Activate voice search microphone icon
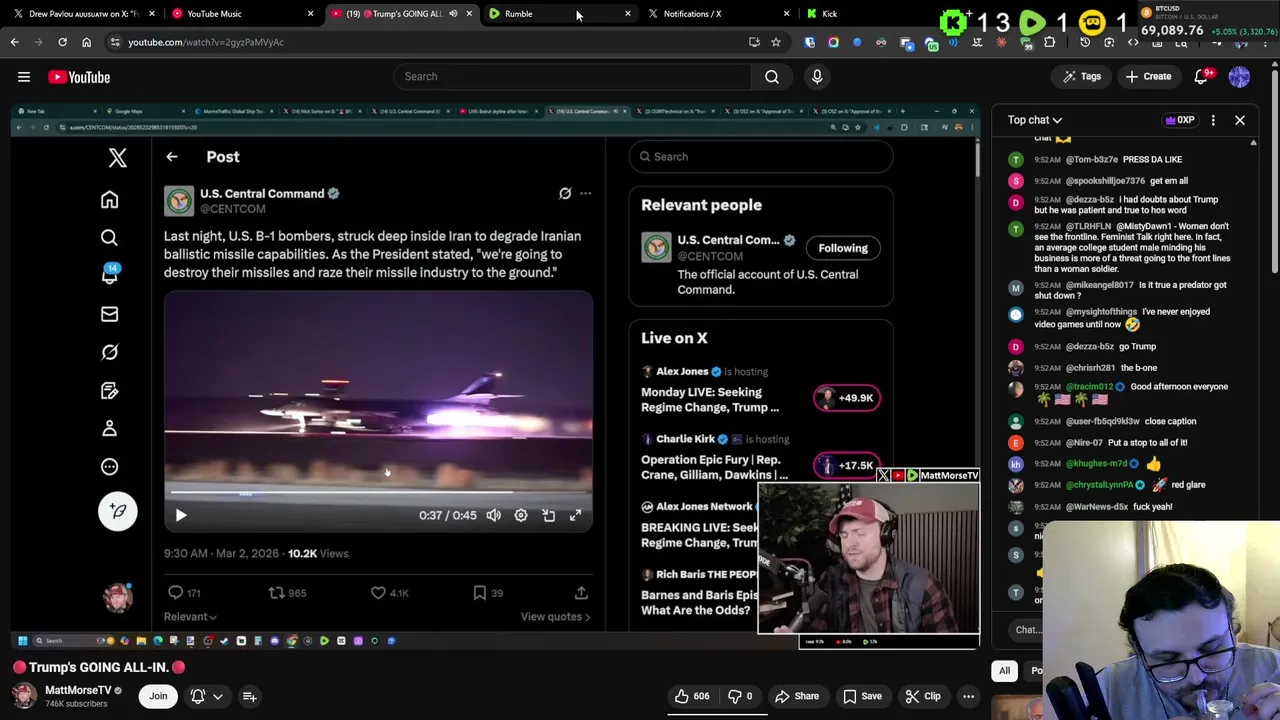 point(817,77)
